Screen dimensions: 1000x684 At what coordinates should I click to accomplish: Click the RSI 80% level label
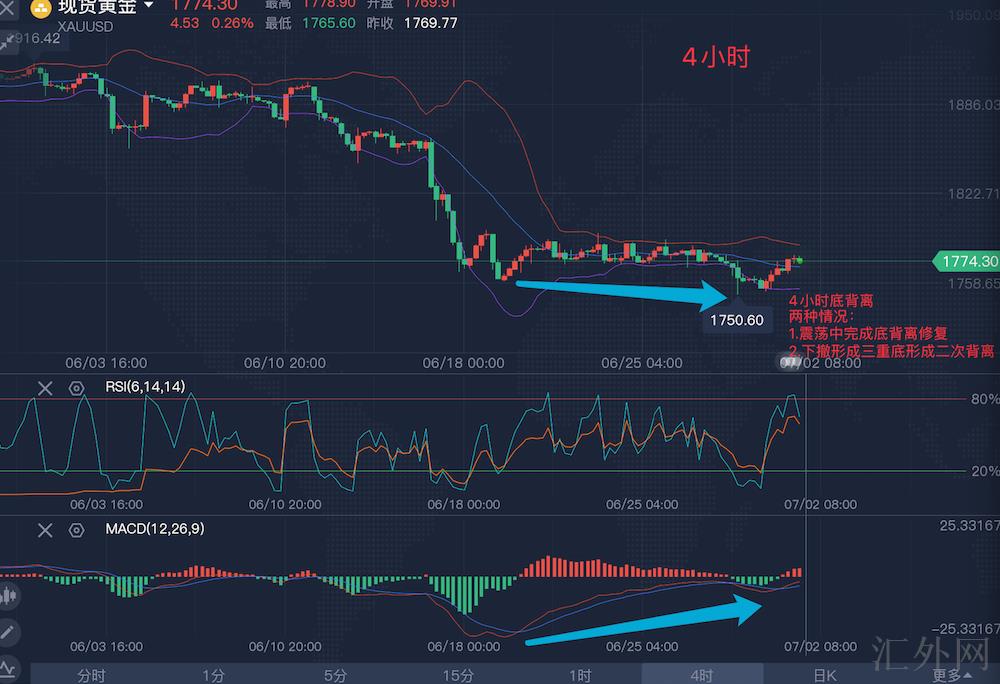click(x=985, y=399)
